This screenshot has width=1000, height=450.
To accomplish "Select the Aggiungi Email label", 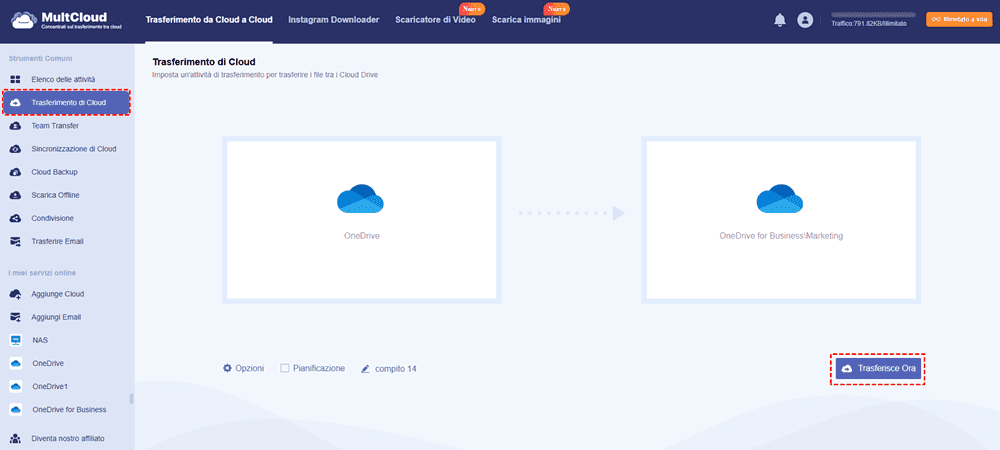I will [56, 317].
